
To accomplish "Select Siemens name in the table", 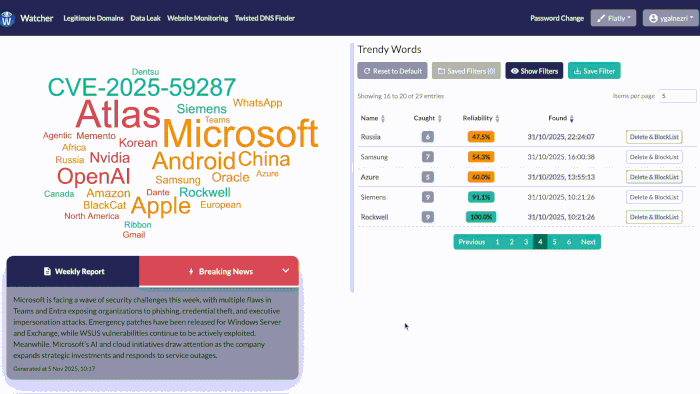I will (373, 197).
